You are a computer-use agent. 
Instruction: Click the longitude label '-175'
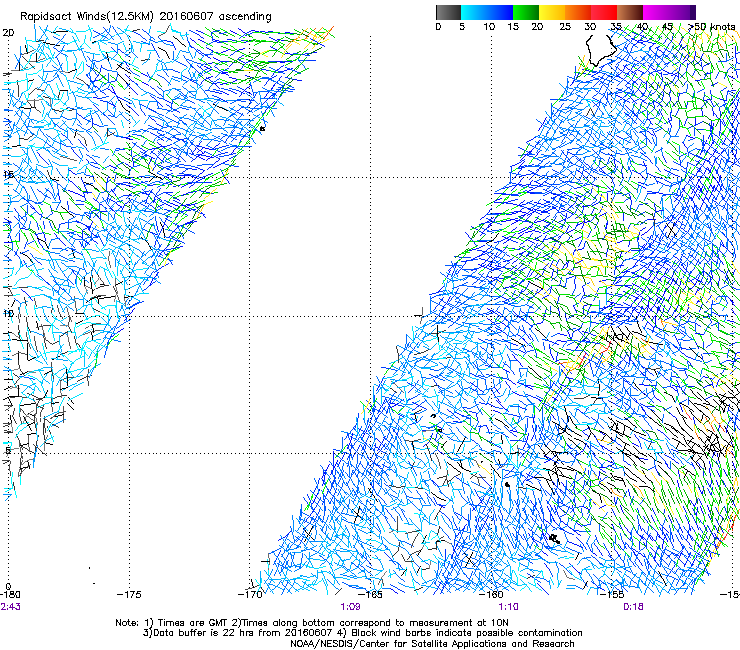tap(129, 594)
